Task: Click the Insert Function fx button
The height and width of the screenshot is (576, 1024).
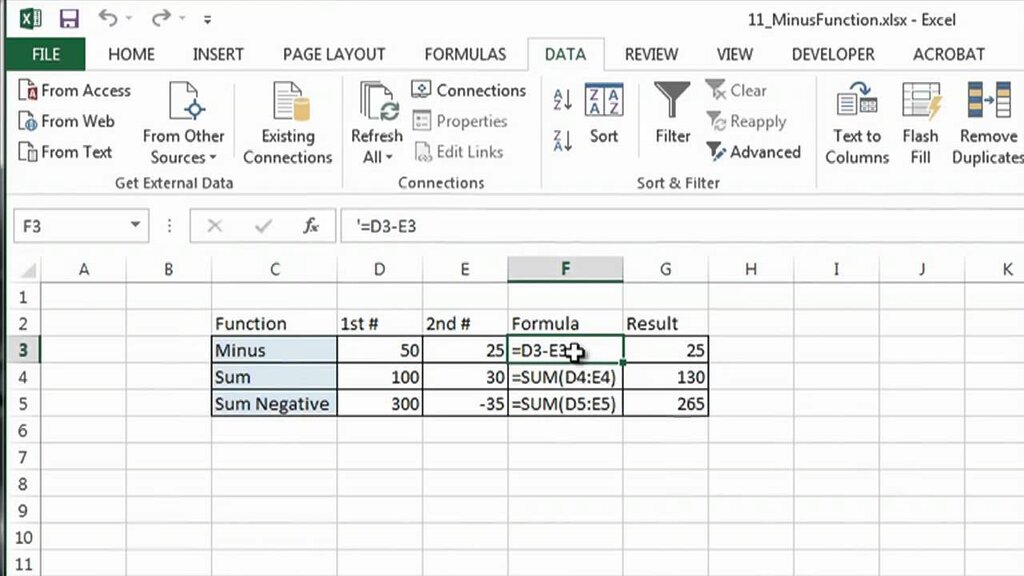Action: tap(311, 226)
